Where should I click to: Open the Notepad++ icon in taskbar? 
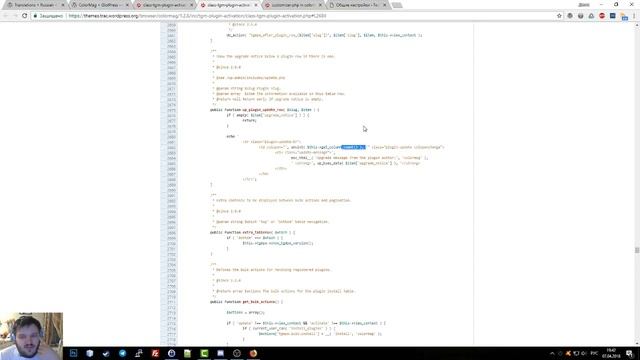(188, 353)
